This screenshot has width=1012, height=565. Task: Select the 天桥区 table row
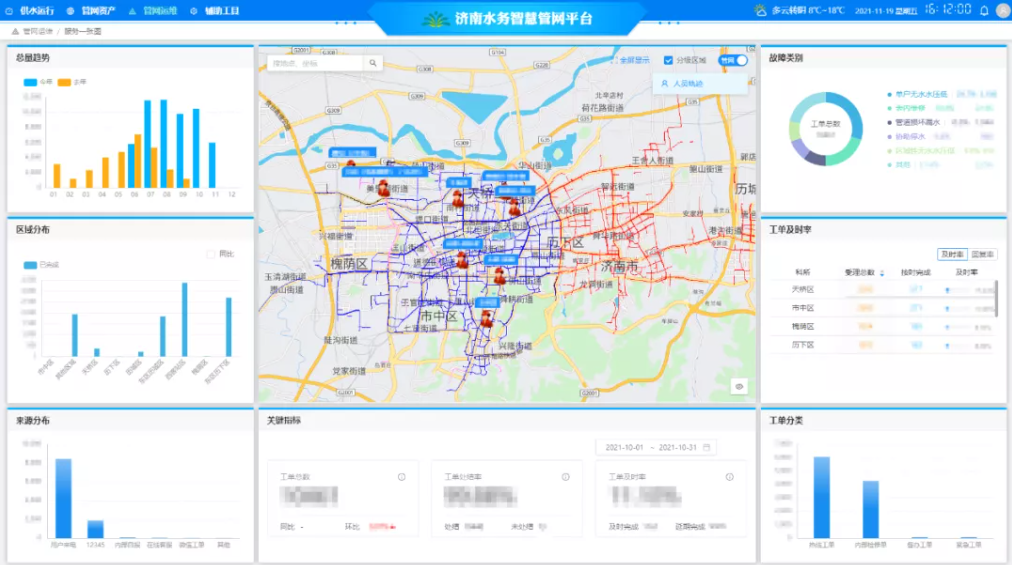882,289
